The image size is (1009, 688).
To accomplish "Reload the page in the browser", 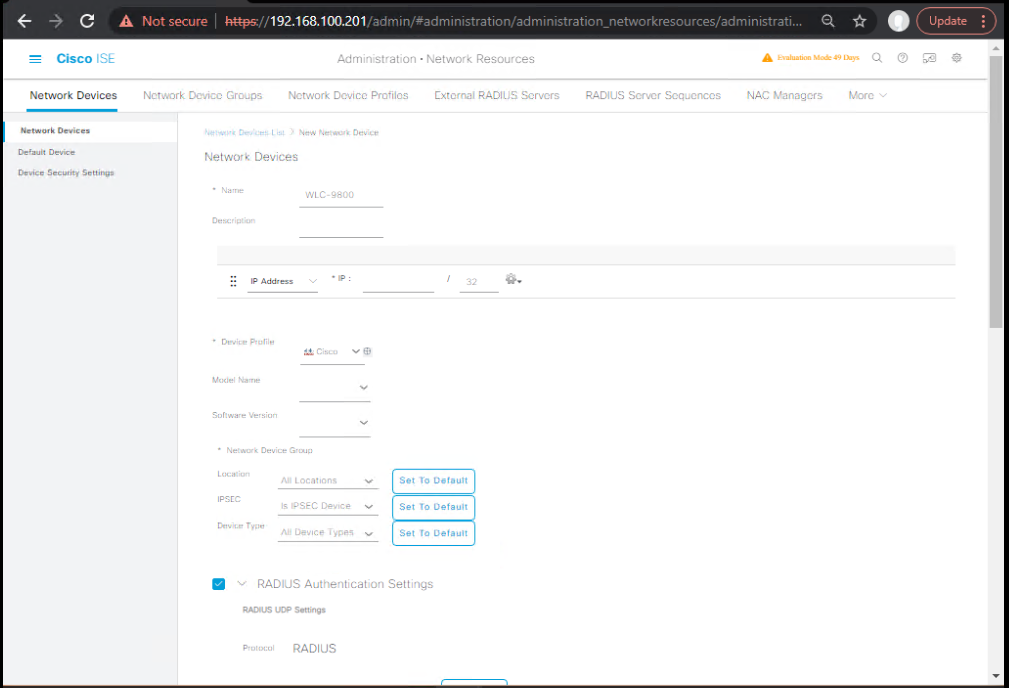I will 87,21.
